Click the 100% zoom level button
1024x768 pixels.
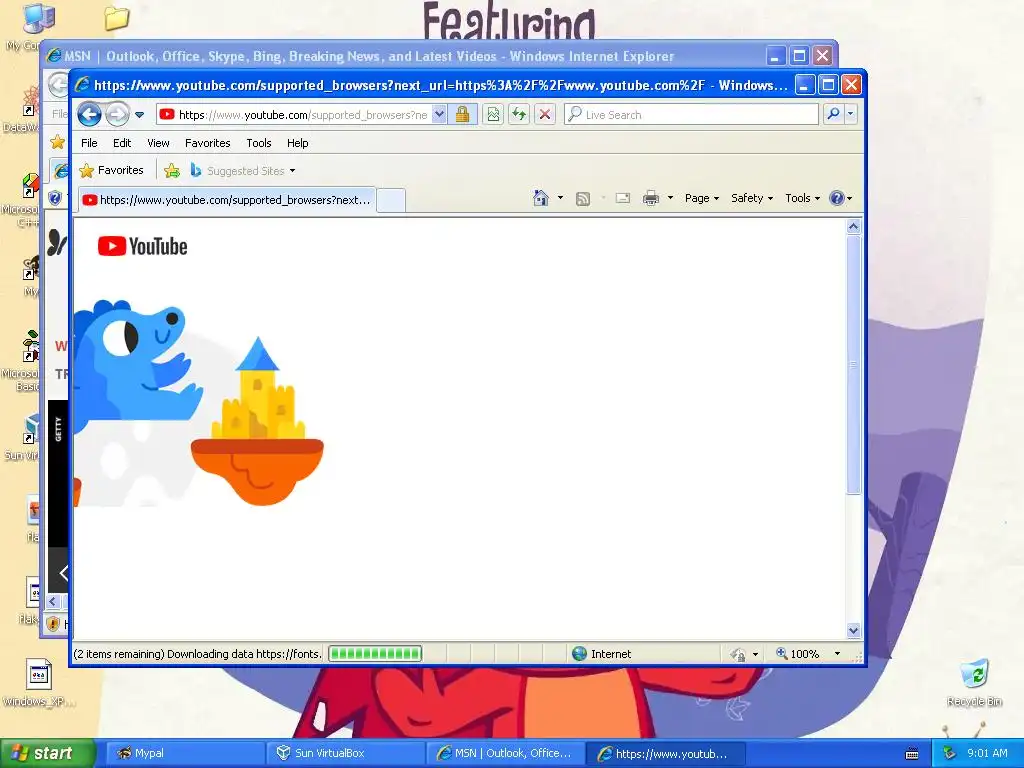tap(797, 654)
